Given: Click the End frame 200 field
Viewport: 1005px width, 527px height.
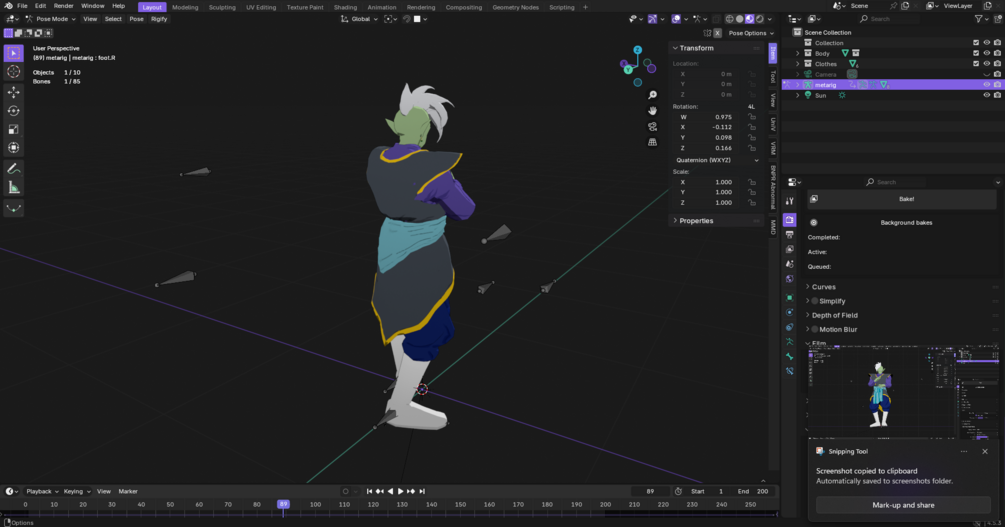Looking at the screenshot, I should (x=752, y=491).
